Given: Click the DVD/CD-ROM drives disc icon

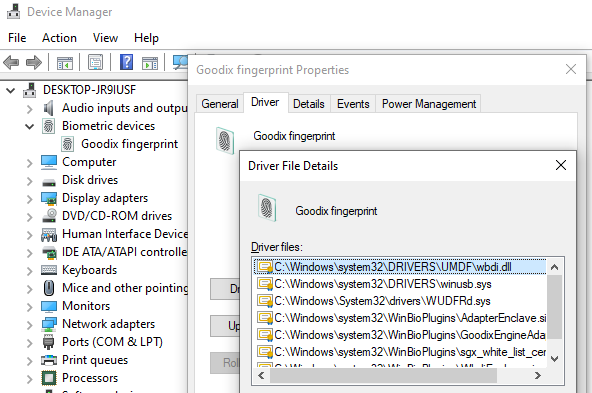Looking at the screenshot, I should [x=49, y=216].
